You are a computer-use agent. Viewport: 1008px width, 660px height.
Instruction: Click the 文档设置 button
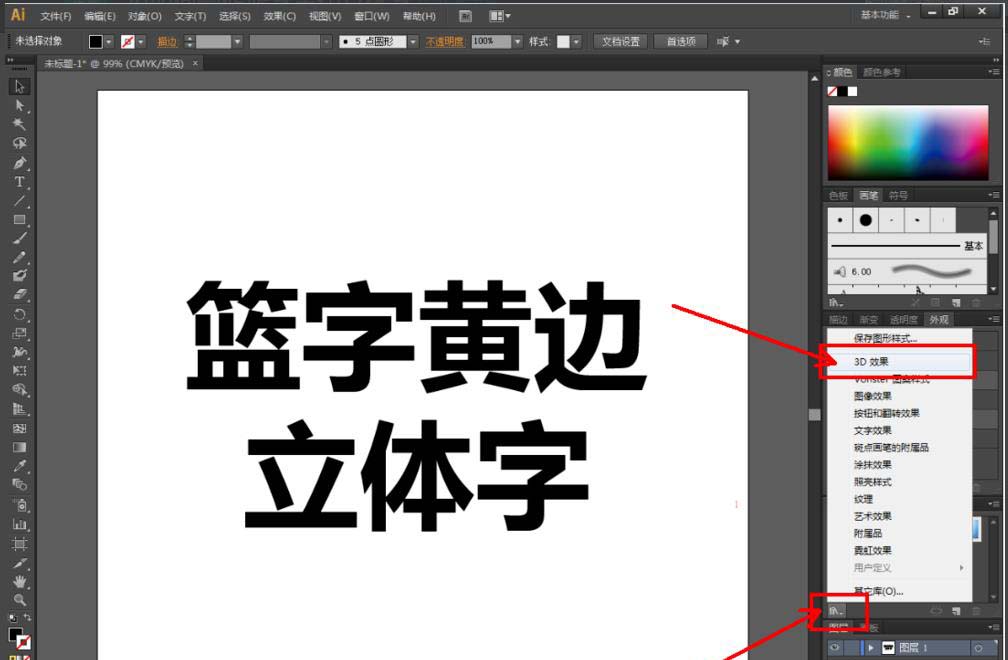coord(620,42)
